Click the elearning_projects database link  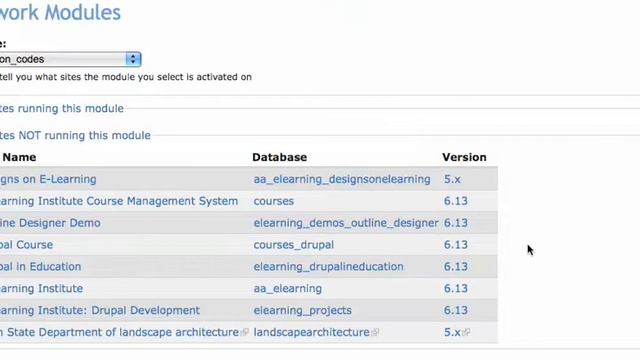coord(302,311)
